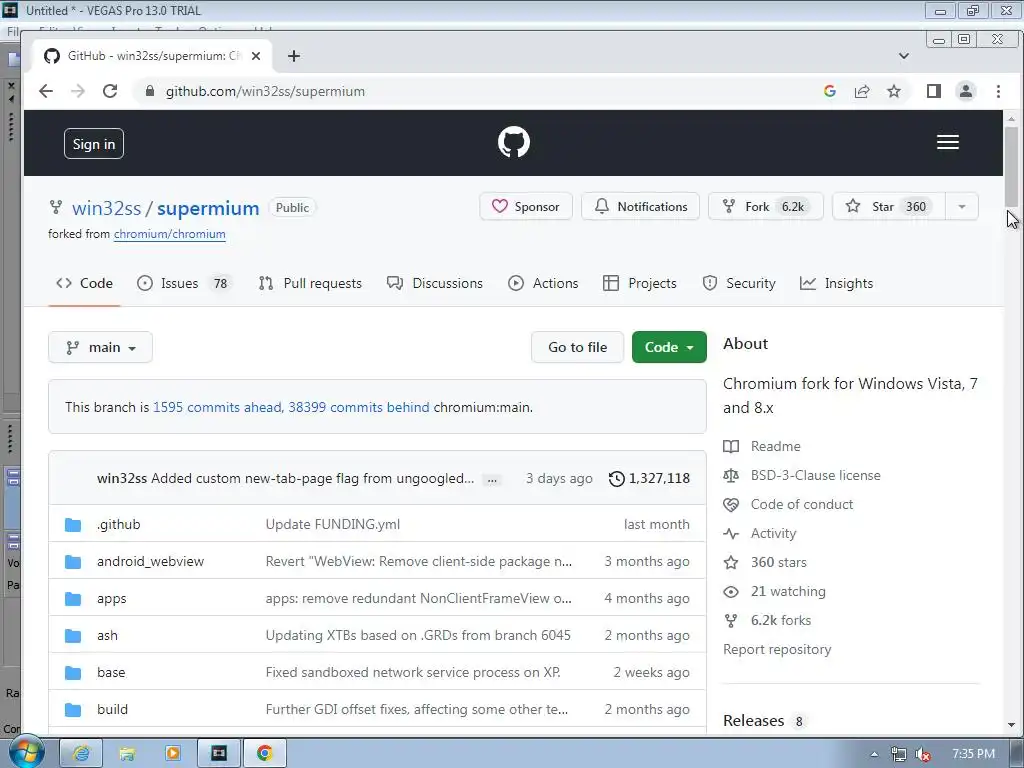Viewport: 1024px width, 768px height.
Task: Open the chromium/chromium link
Action: tap(170, 234)
